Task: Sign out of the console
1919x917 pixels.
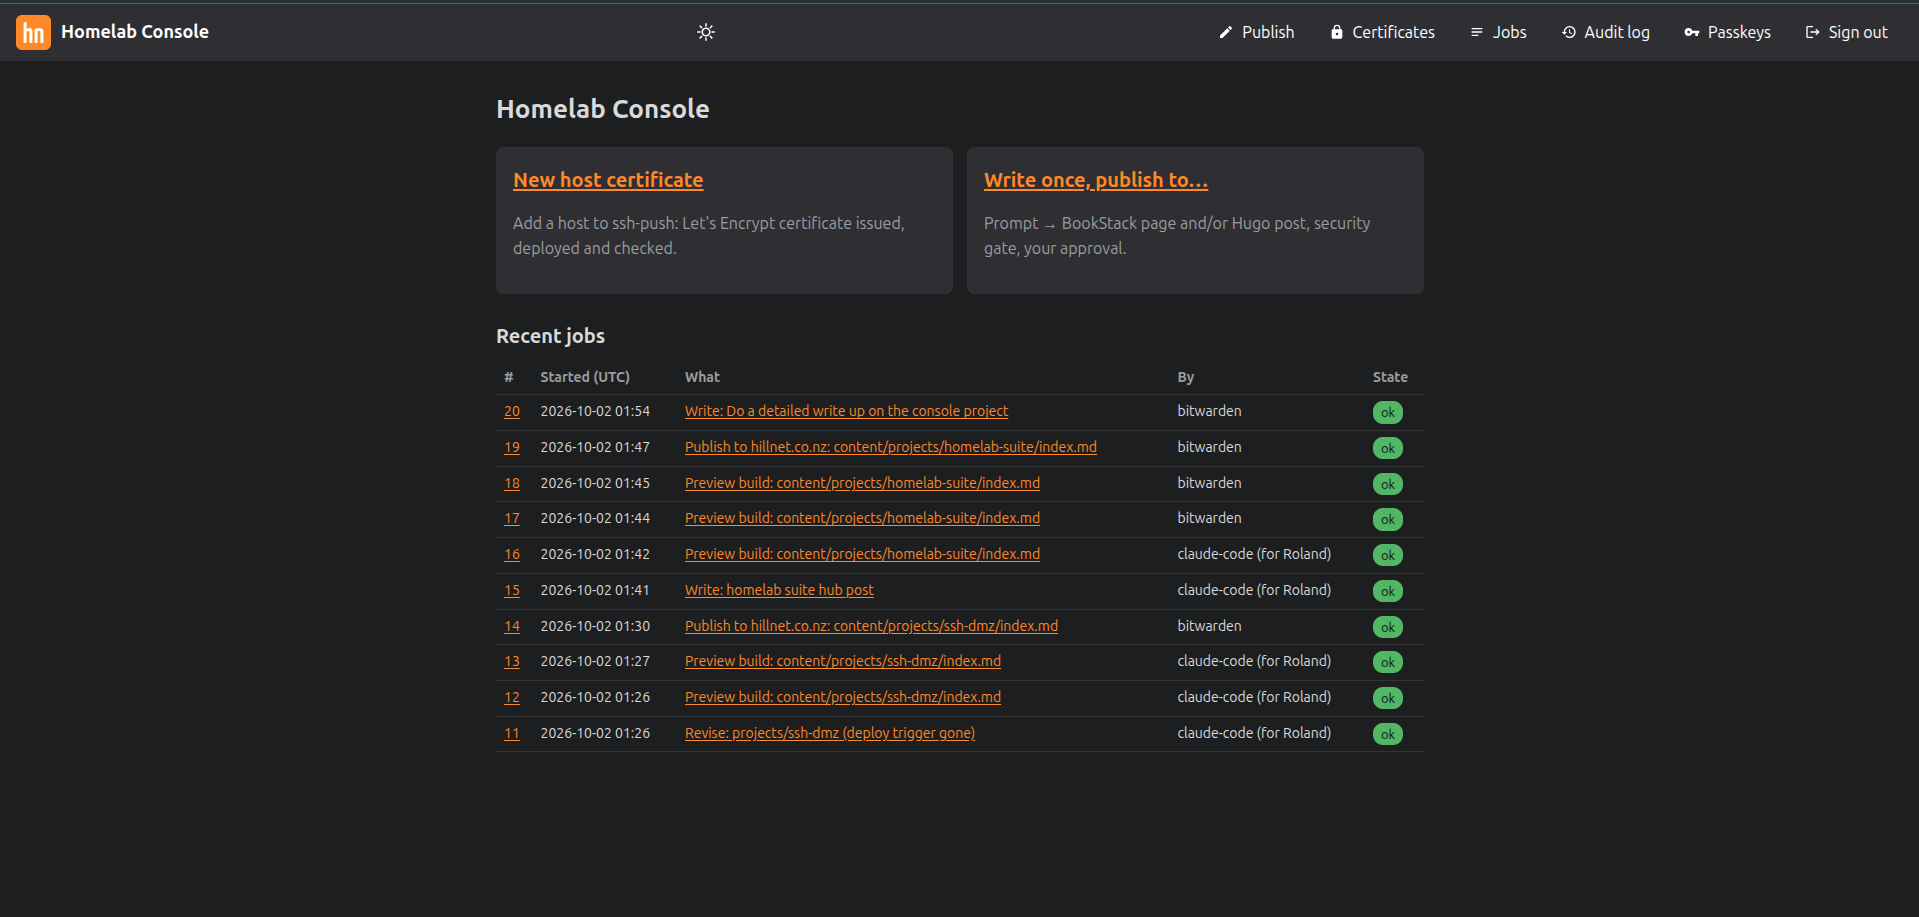Action: [1847, 32]
